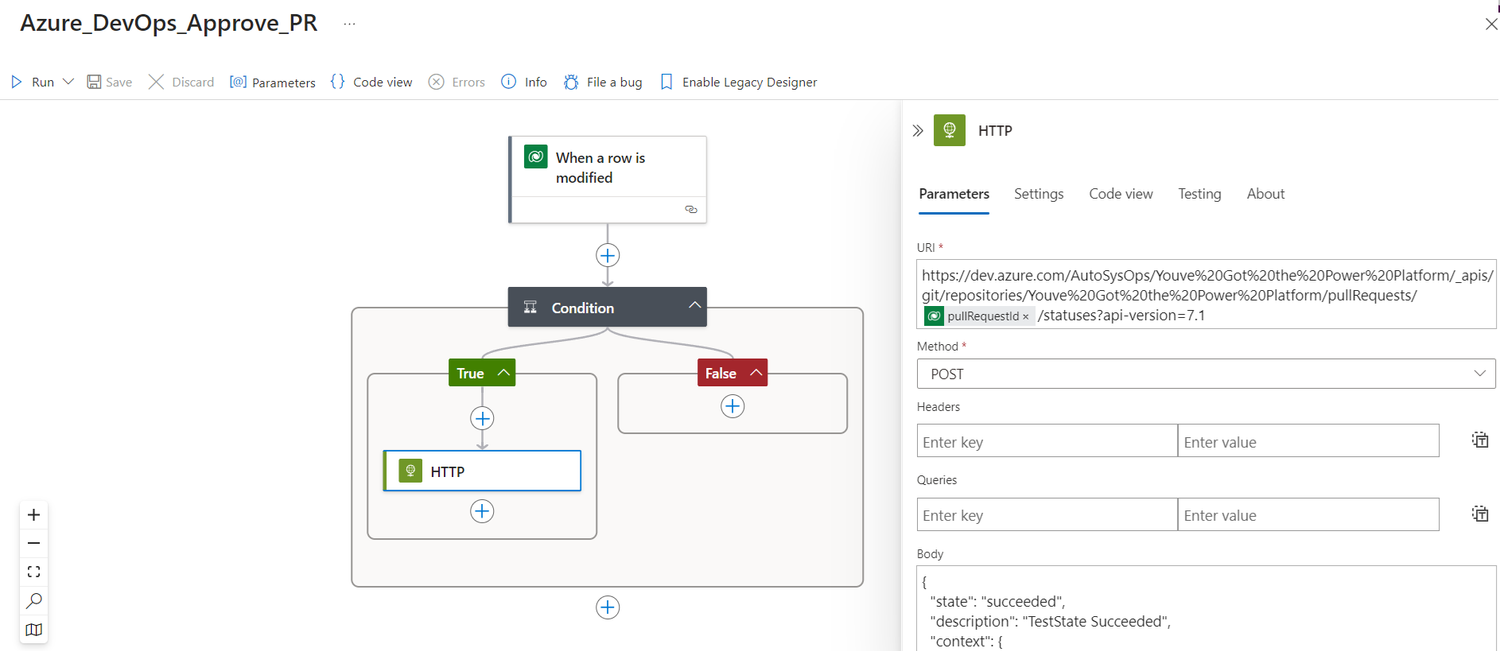
Task: Enable Legacy Designer
Action: (x=737, y=81)
